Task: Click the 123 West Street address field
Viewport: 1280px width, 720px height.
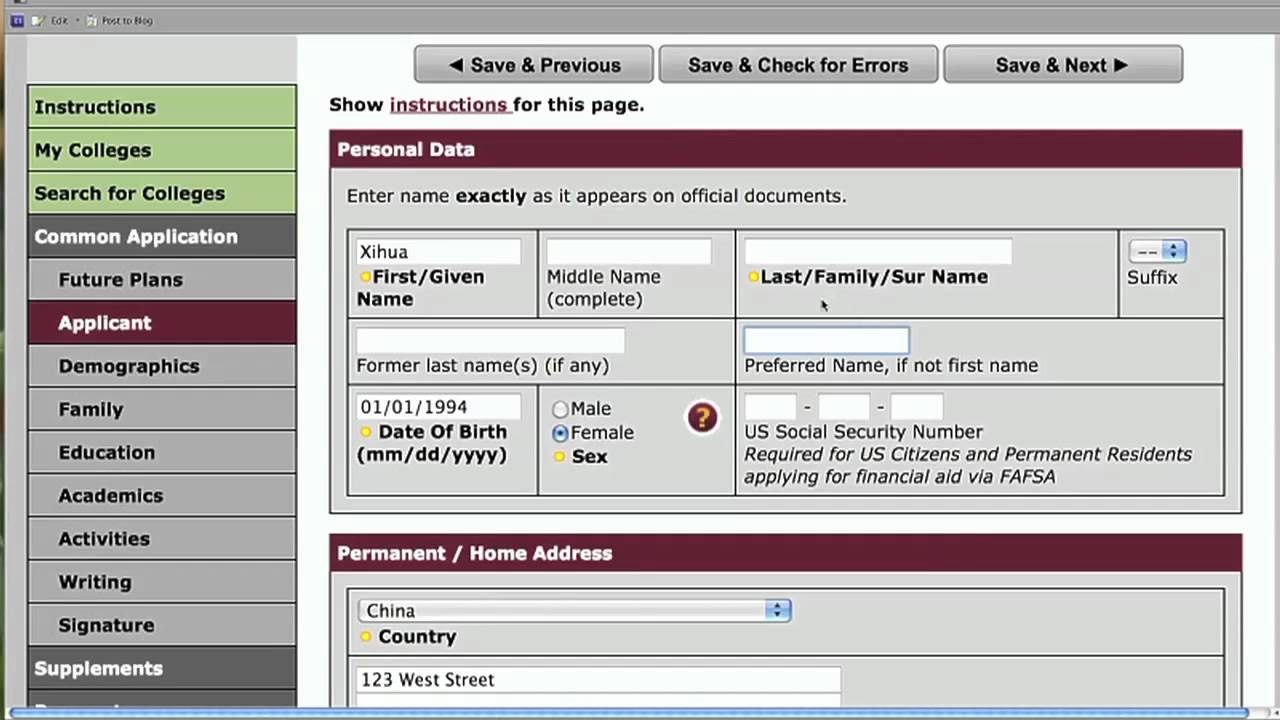Action: pyautogui.click(x=598, y=680)
